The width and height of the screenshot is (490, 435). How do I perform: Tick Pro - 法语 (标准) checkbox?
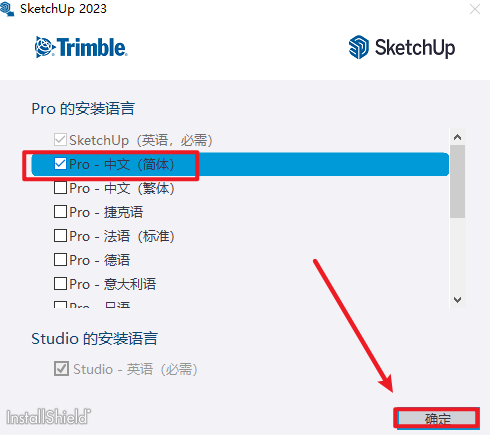click(60, 236)
